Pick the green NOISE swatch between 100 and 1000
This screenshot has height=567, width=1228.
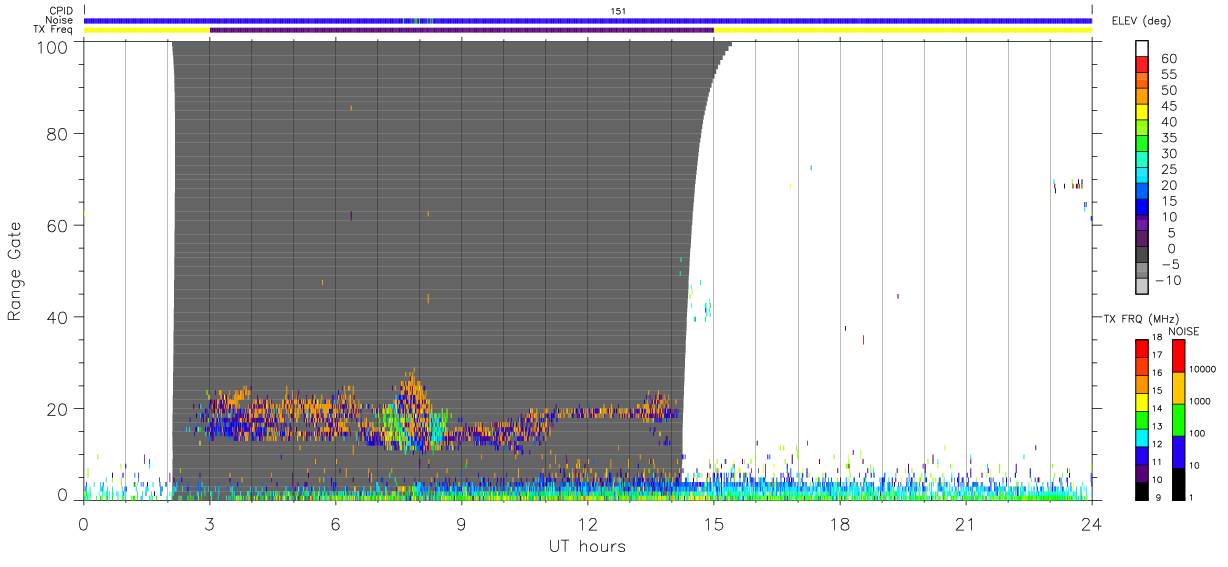pyautogui.click(x=1179, y=418)
